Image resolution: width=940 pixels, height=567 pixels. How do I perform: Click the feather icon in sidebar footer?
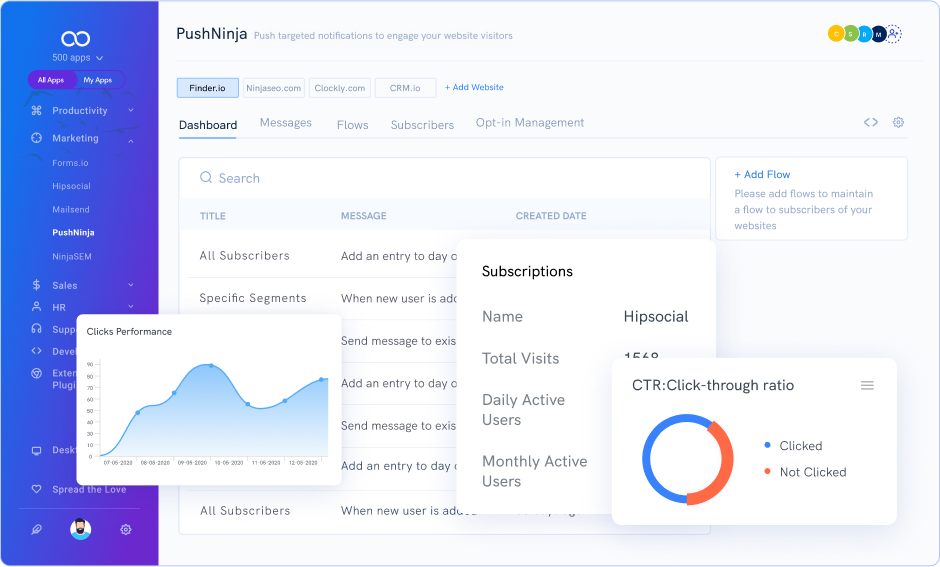[x=37, y=530]
